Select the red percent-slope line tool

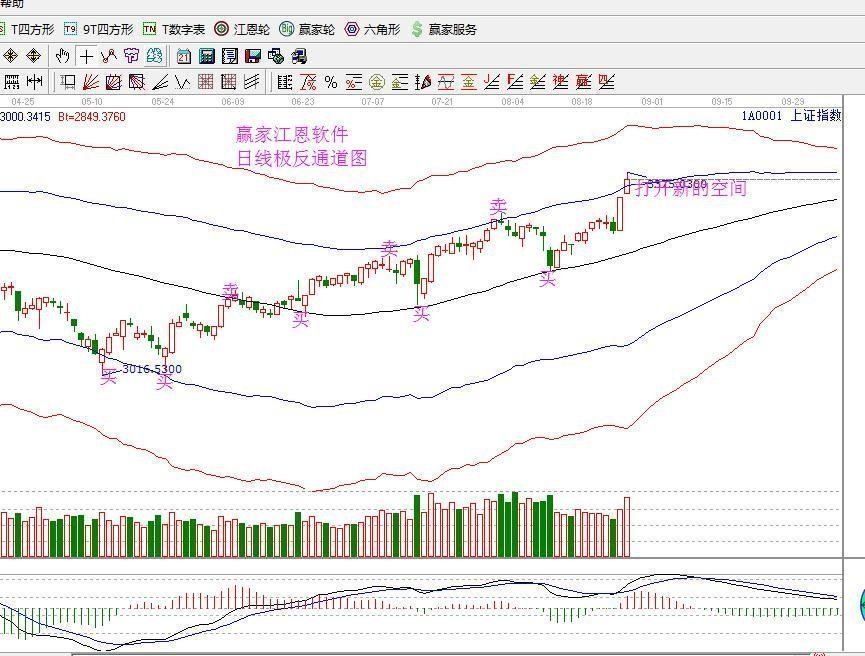click(308, 83)
